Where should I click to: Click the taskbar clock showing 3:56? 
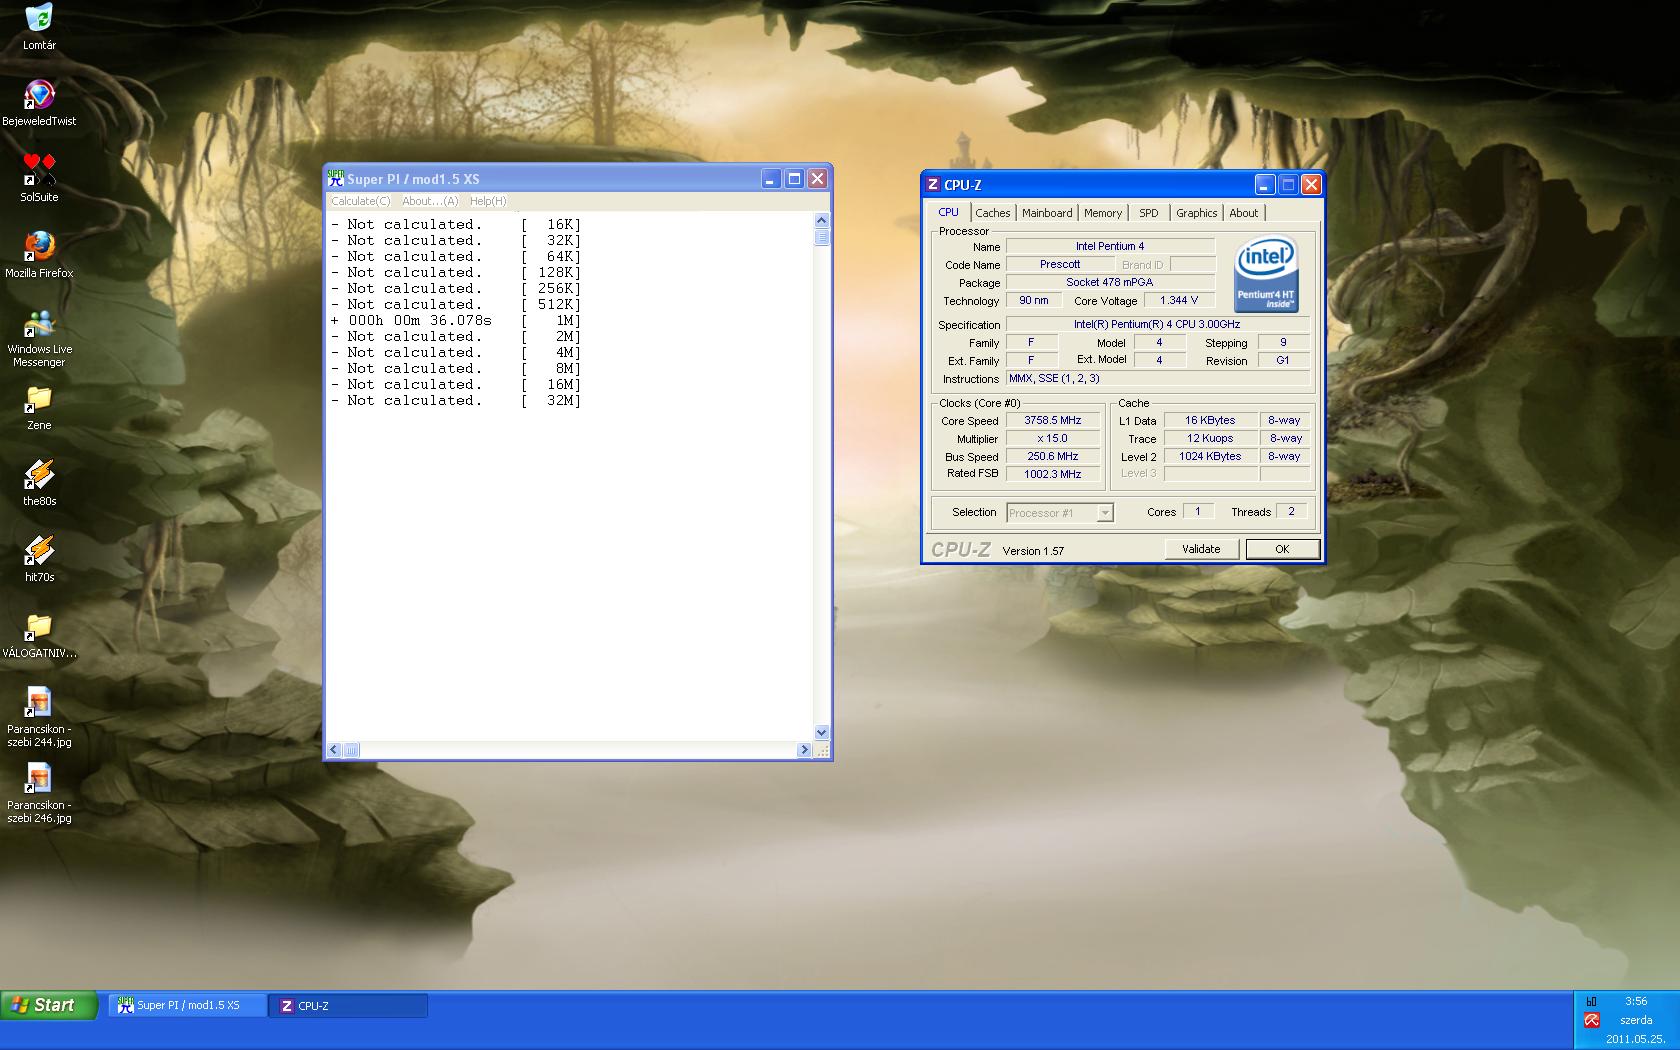coord(1636,1001)
